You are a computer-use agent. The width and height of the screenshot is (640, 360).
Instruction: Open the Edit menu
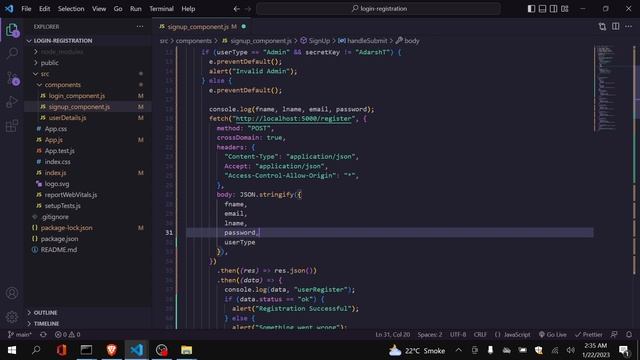[44, 9]
